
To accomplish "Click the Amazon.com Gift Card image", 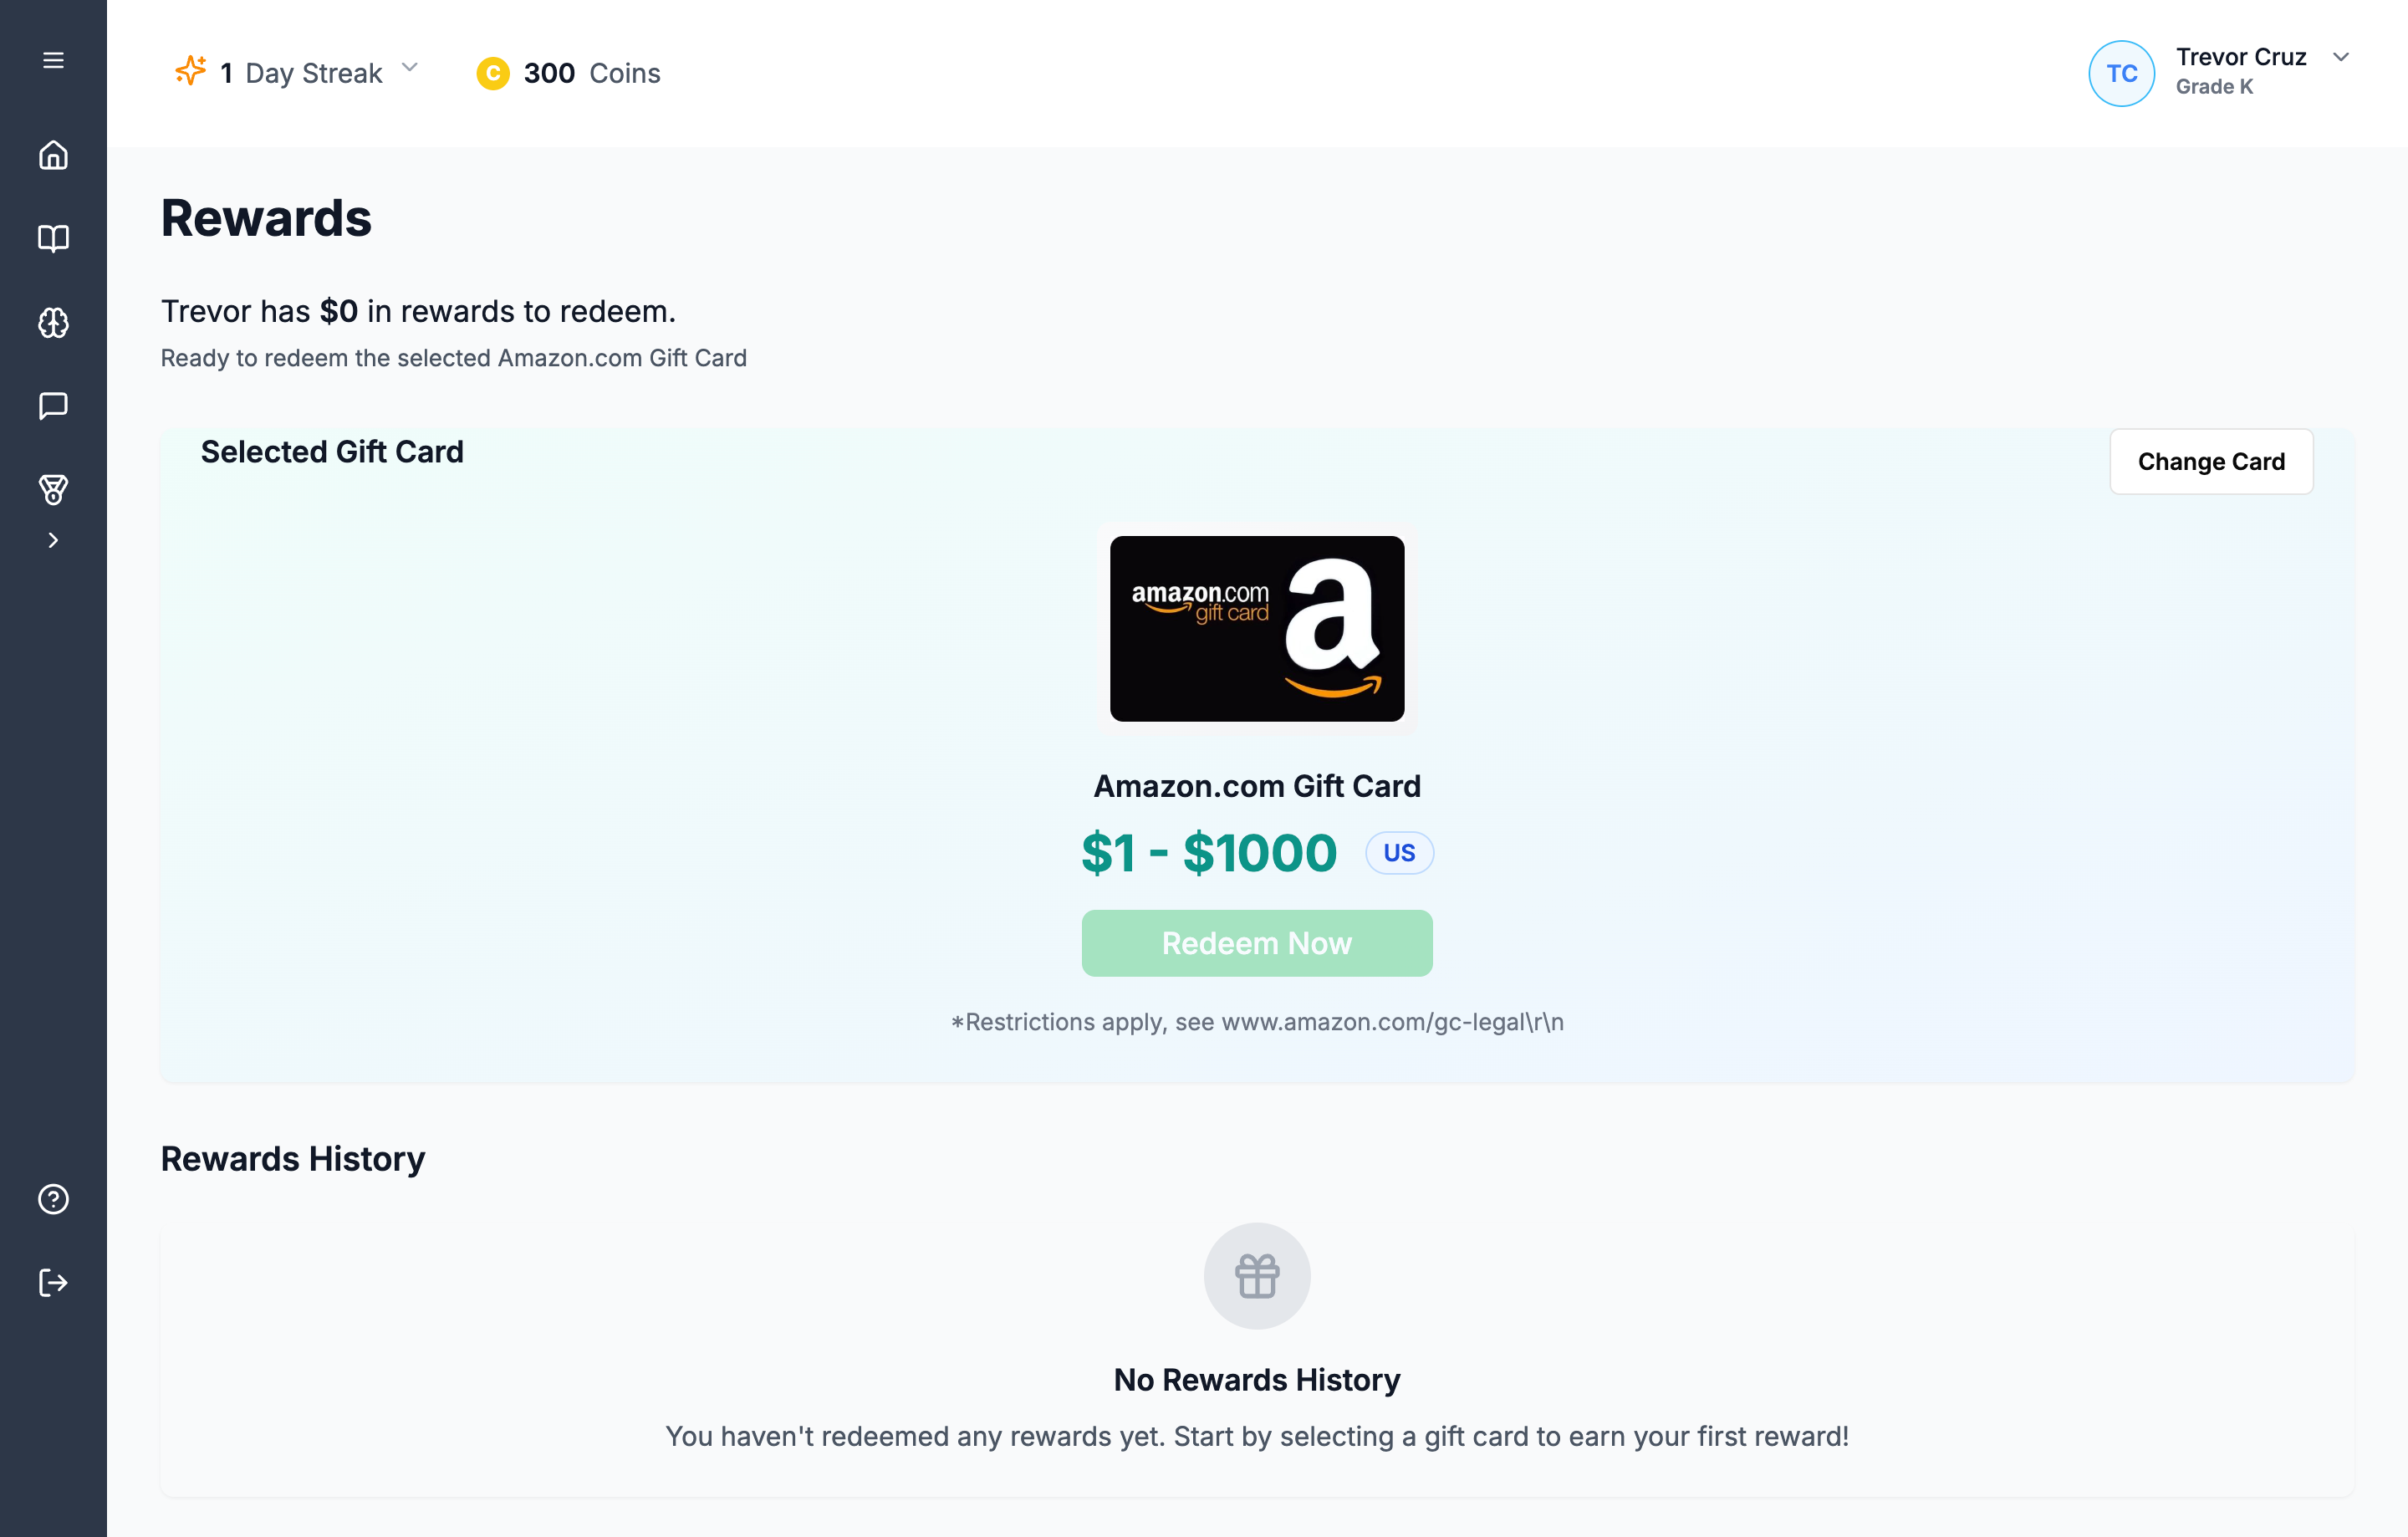I will tap(1256, 628).
